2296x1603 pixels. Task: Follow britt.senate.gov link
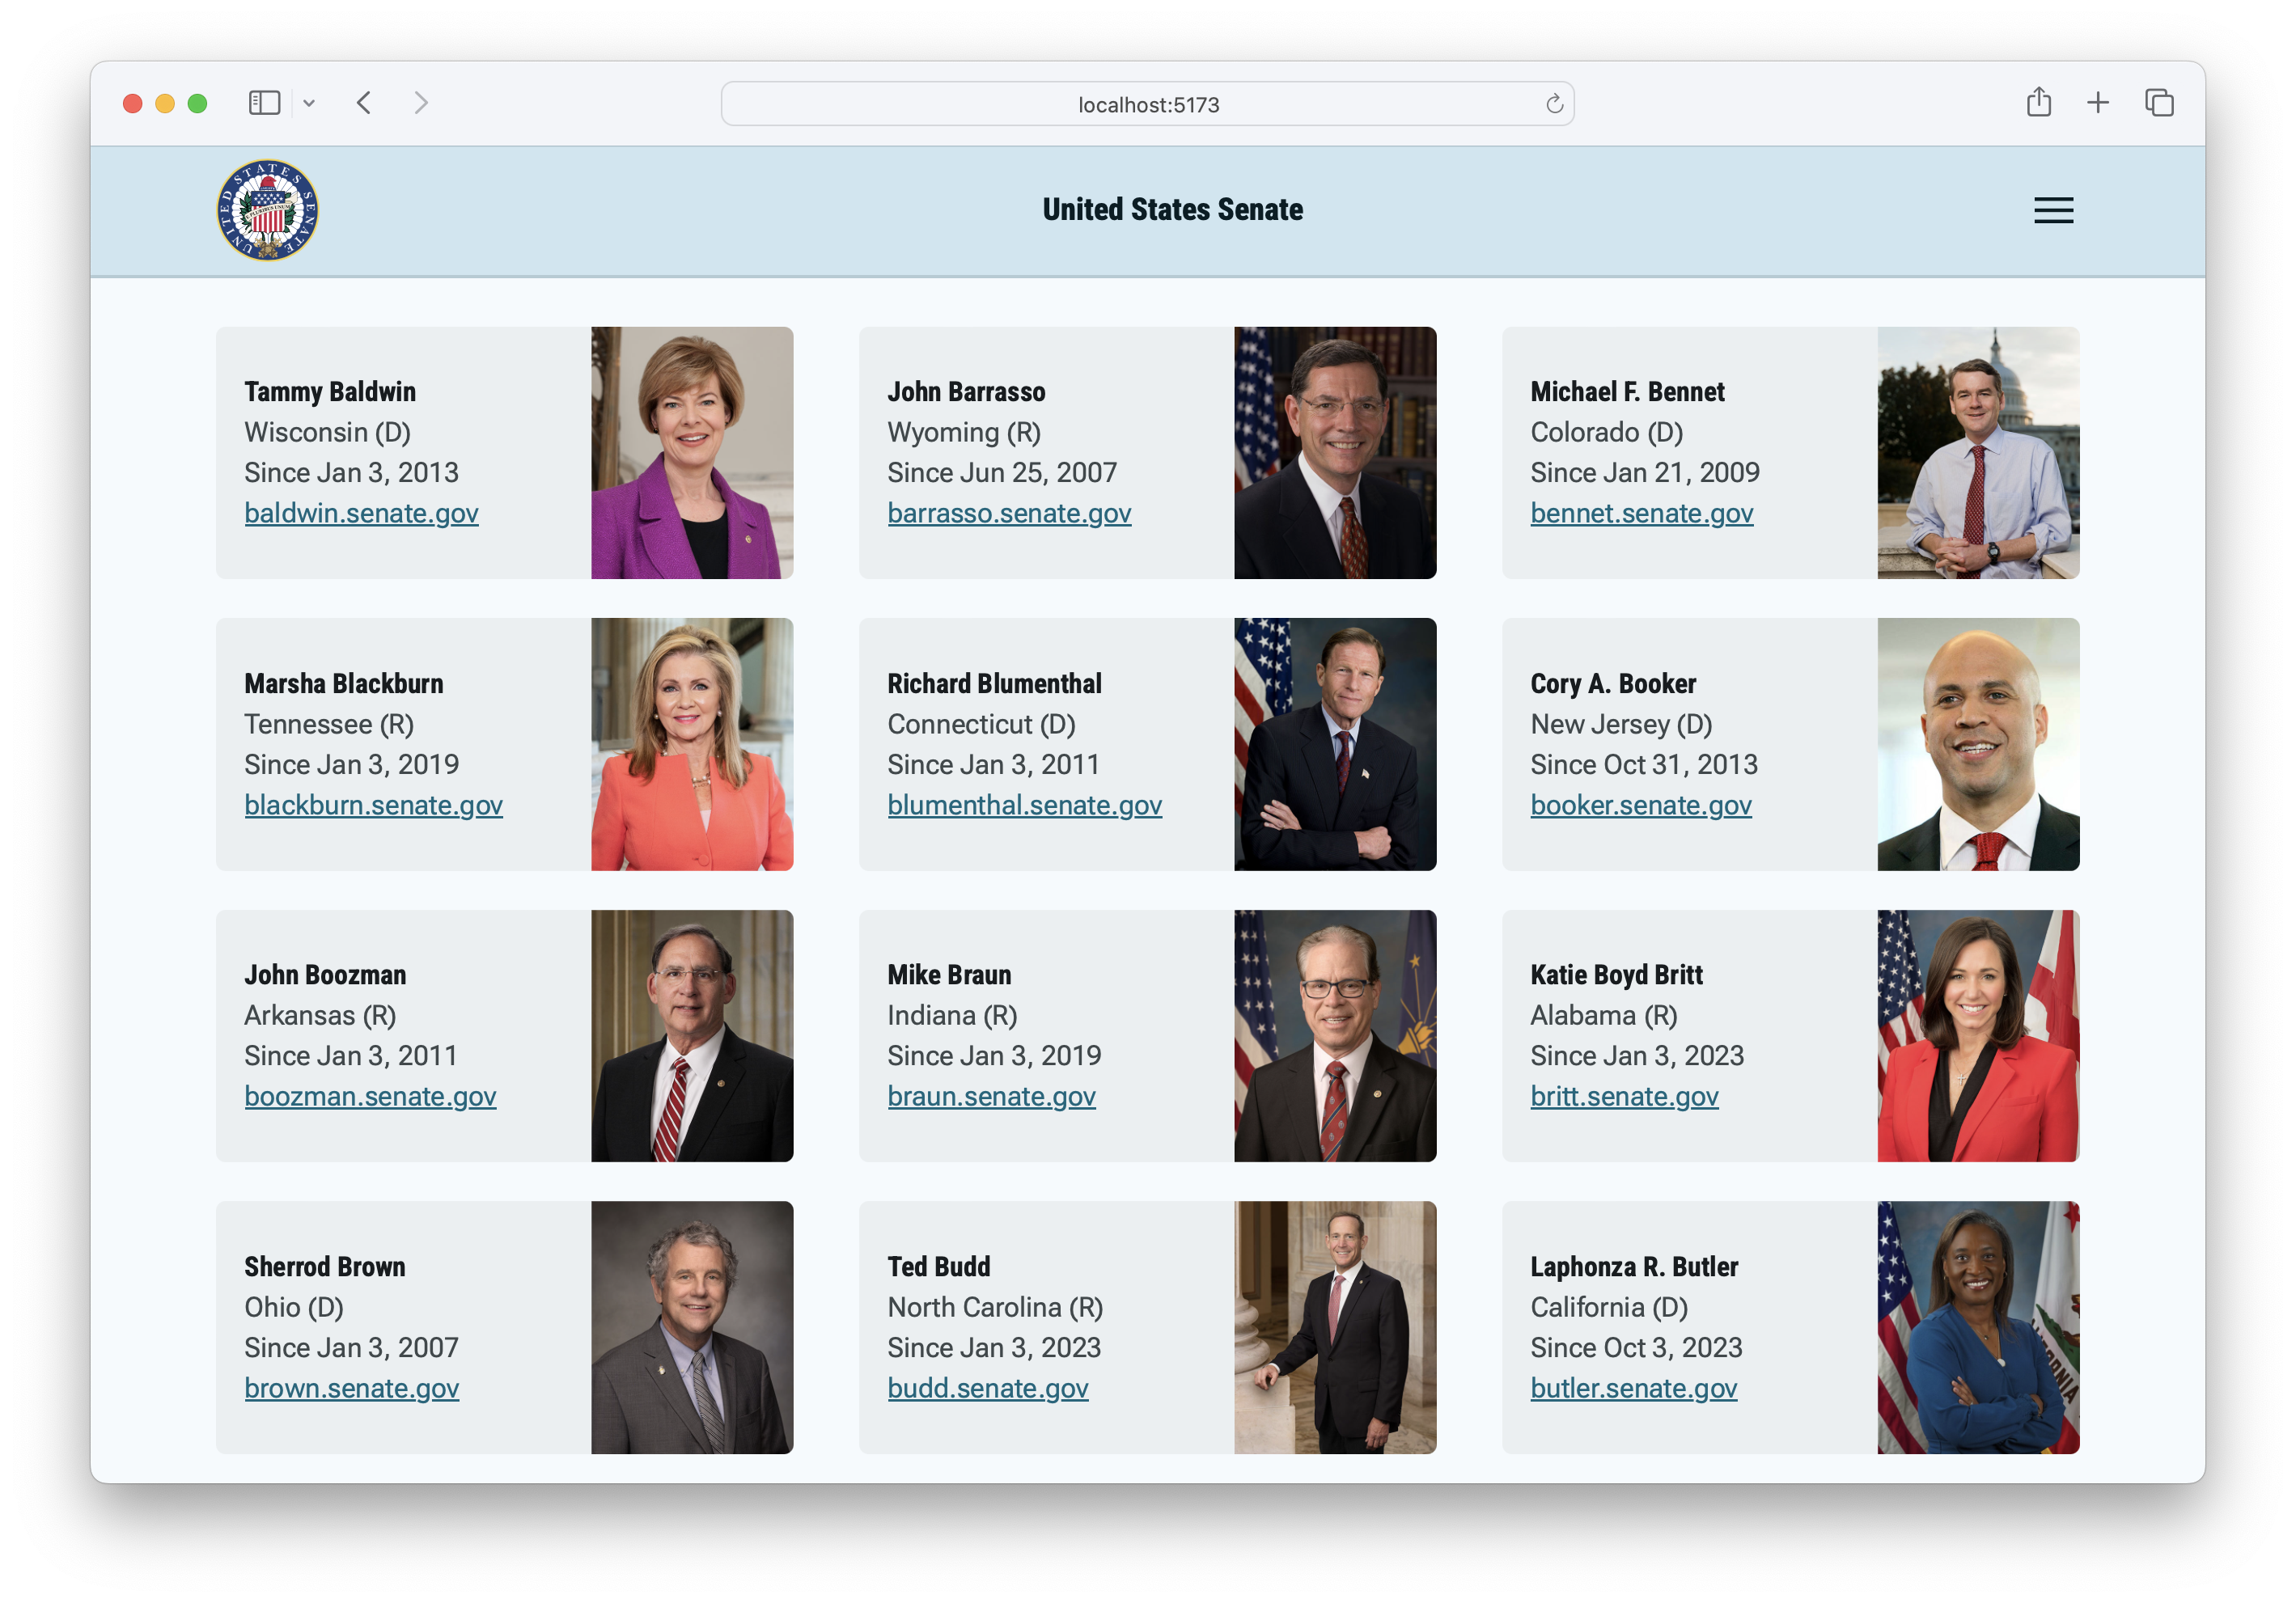(1624, 1096)
